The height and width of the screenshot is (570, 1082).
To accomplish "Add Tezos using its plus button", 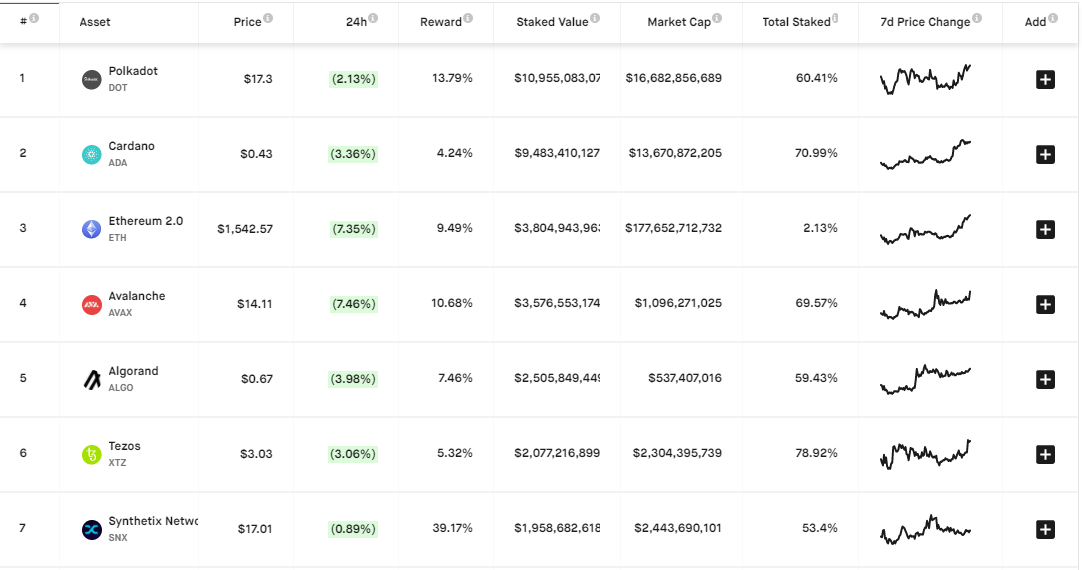I will pos(1045,455).
